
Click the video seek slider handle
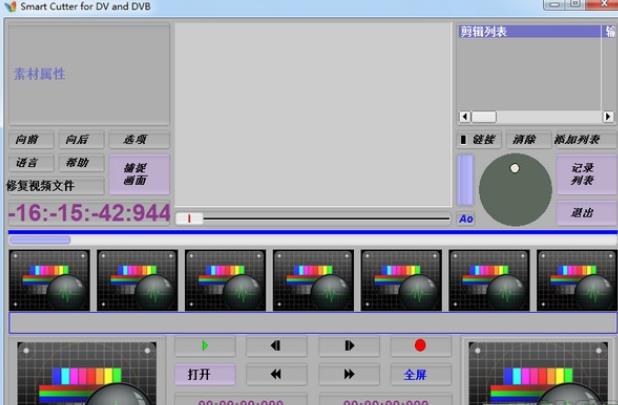tap(189, 218)
